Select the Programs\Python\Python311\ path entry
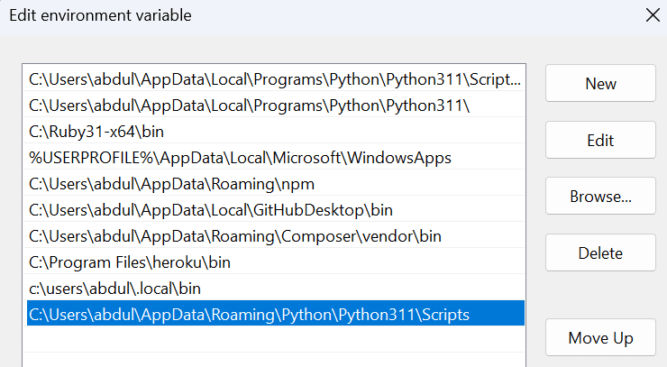 click(x=275, y=105)
